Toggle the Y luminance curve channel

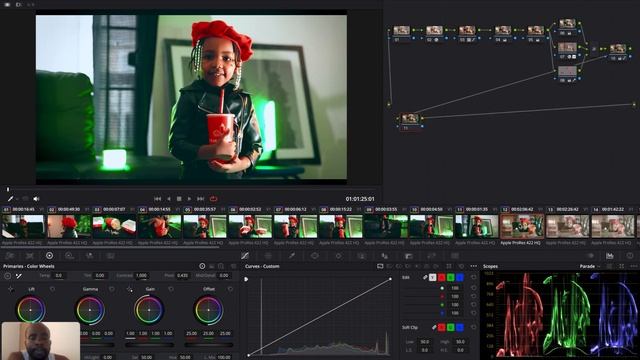pos(433,278)
